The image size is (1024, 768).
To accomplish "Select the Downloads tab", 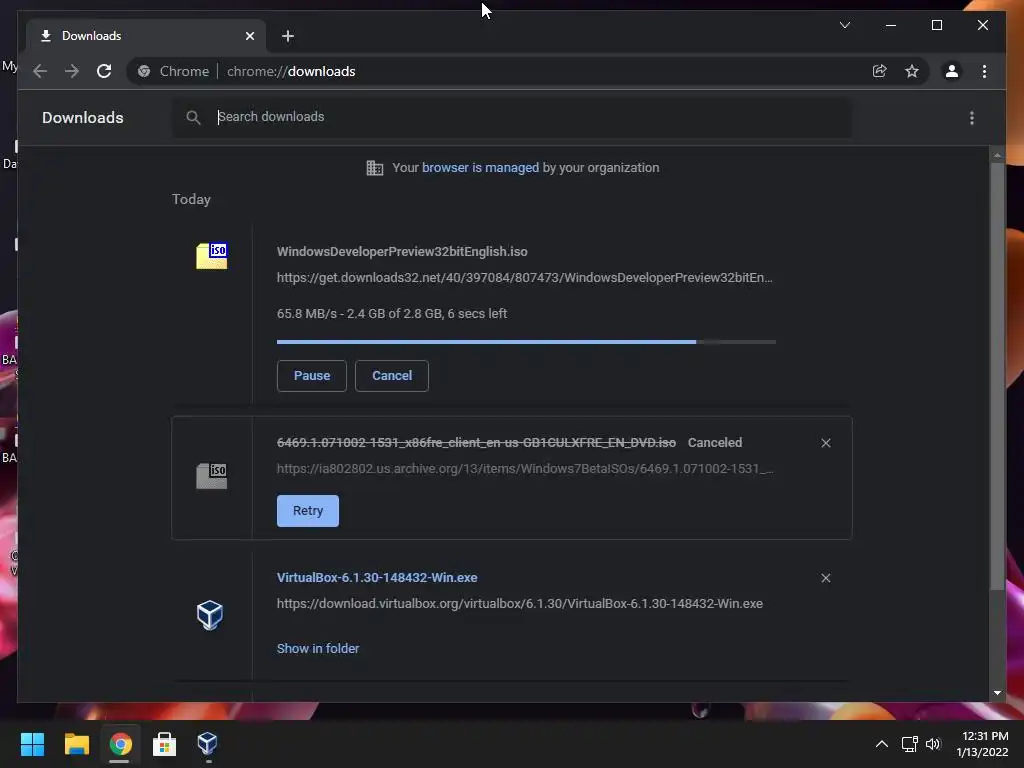I will click(x=146, y=36).
